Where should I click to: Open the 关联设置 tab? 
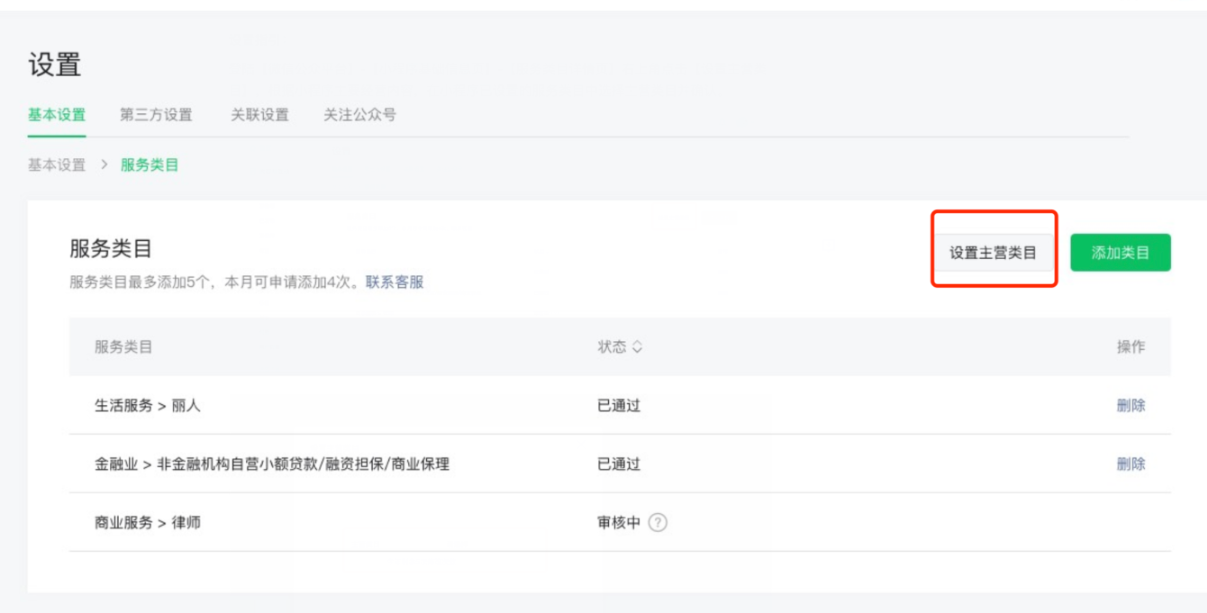pyautogui.click(x=260, y=115)
